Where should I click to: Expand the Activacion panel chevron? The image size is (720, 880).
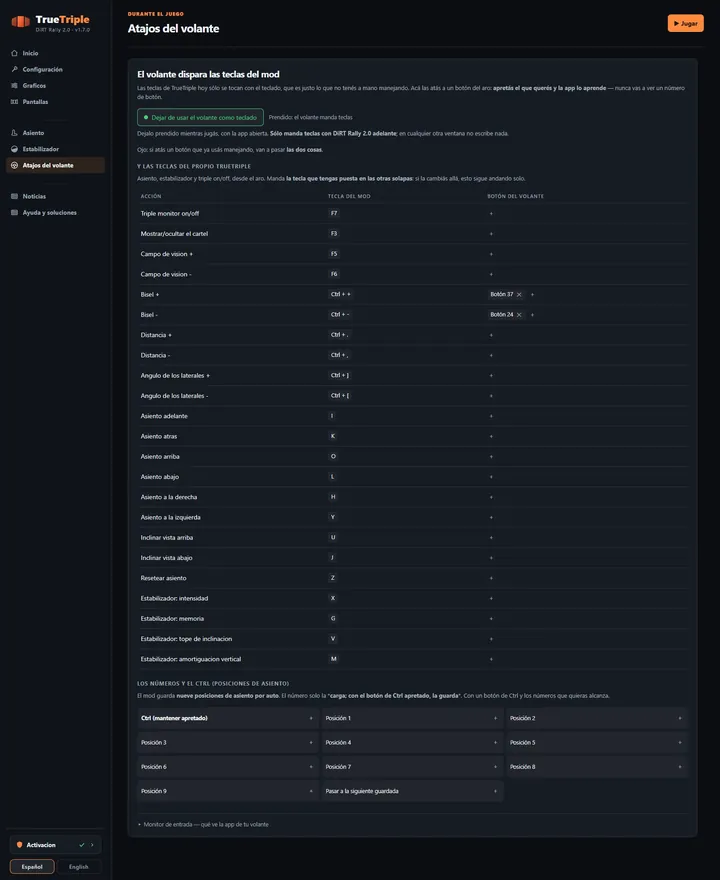click(x=93, y=845)
